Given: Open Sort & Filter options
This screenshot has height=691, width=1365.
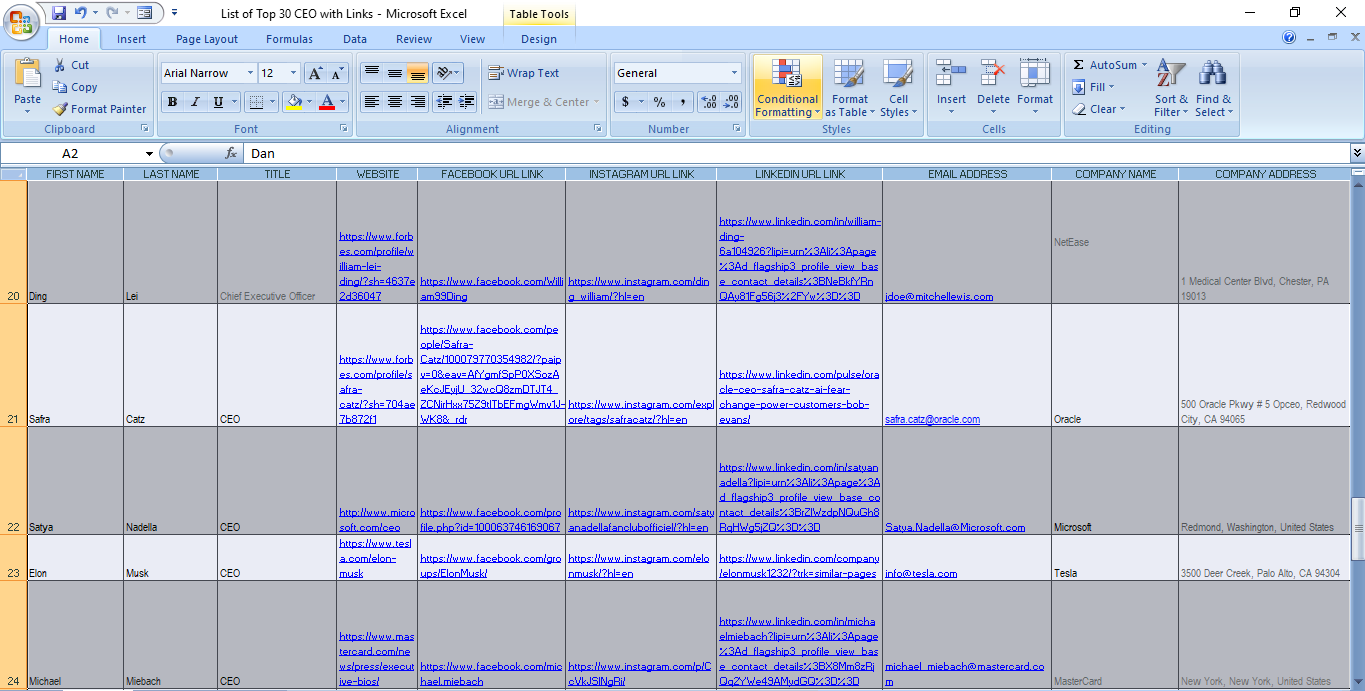Looking at the screenshot, I should pyautogui.click(x=1171, y=88).
